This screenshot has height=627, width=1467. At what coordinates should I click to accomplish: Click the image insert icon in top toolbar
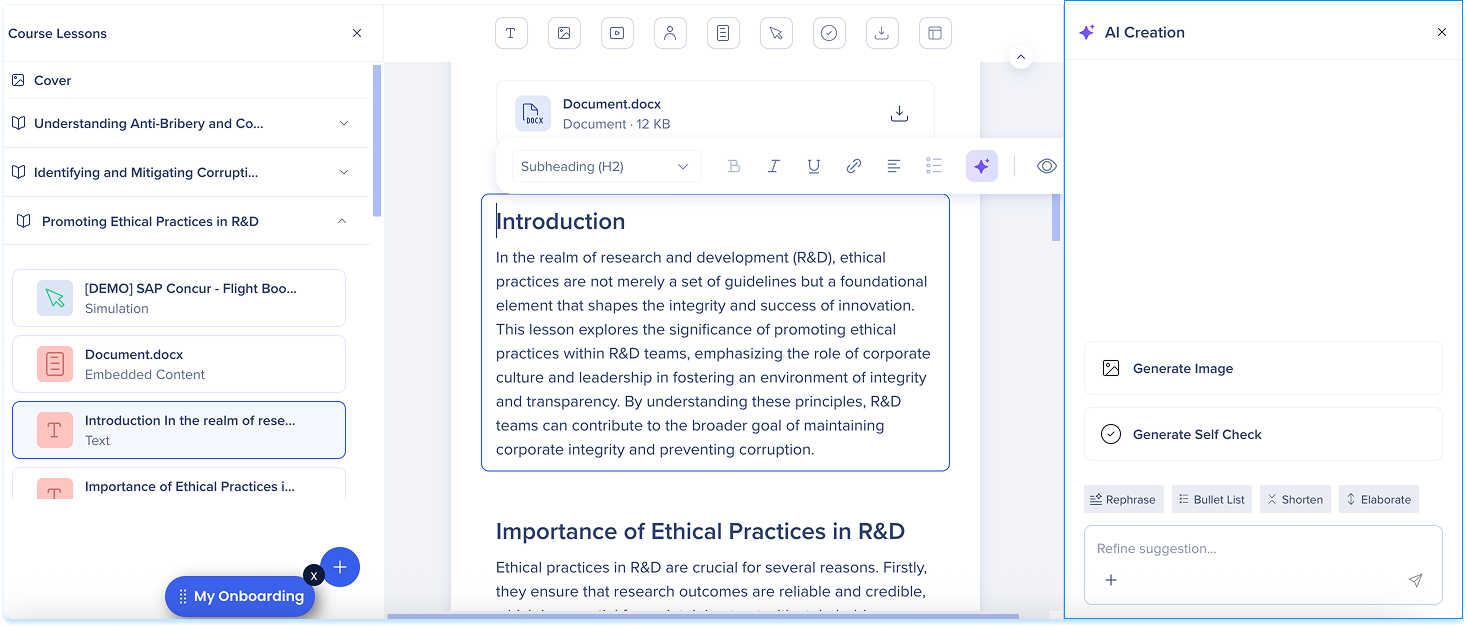click(x=564, y=33)
